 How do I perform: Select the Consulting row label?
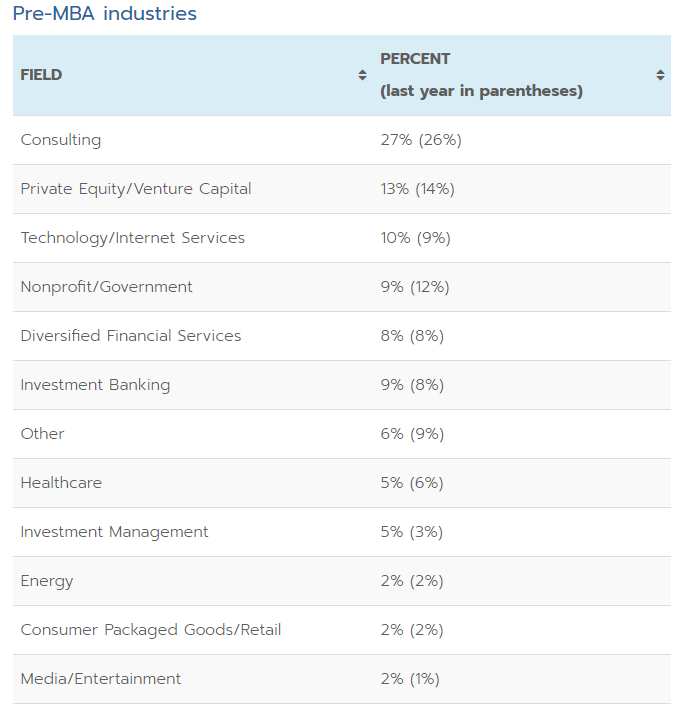coord(61,140)
